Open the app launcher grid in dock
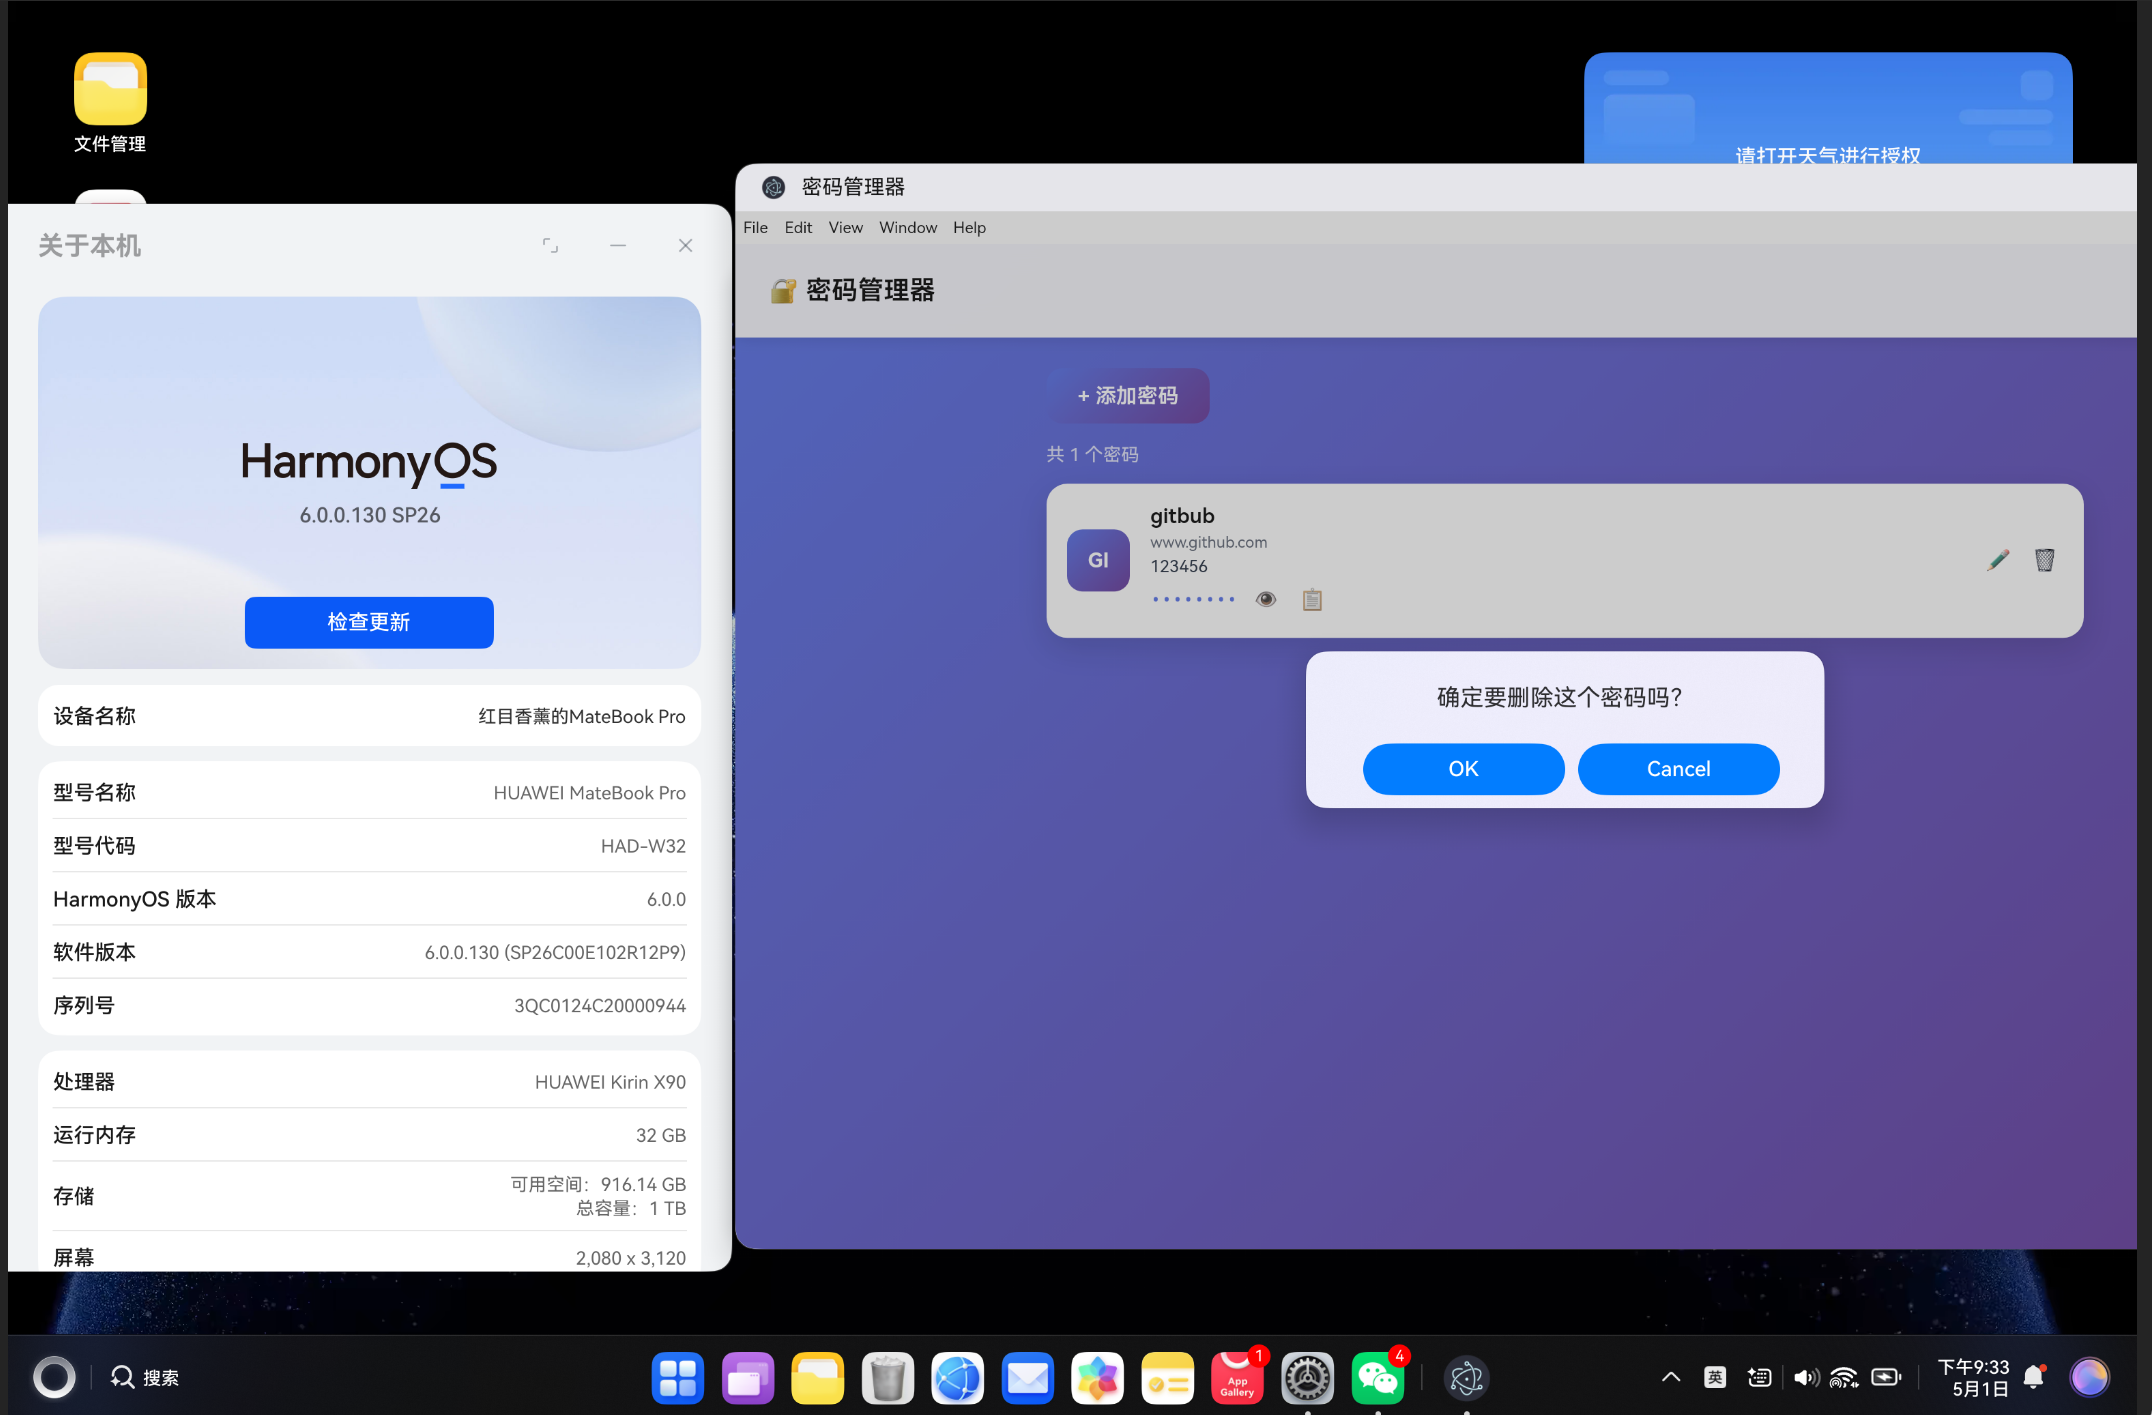This screenshot has height=1415, width=2152. click(x=677, y=1379)
